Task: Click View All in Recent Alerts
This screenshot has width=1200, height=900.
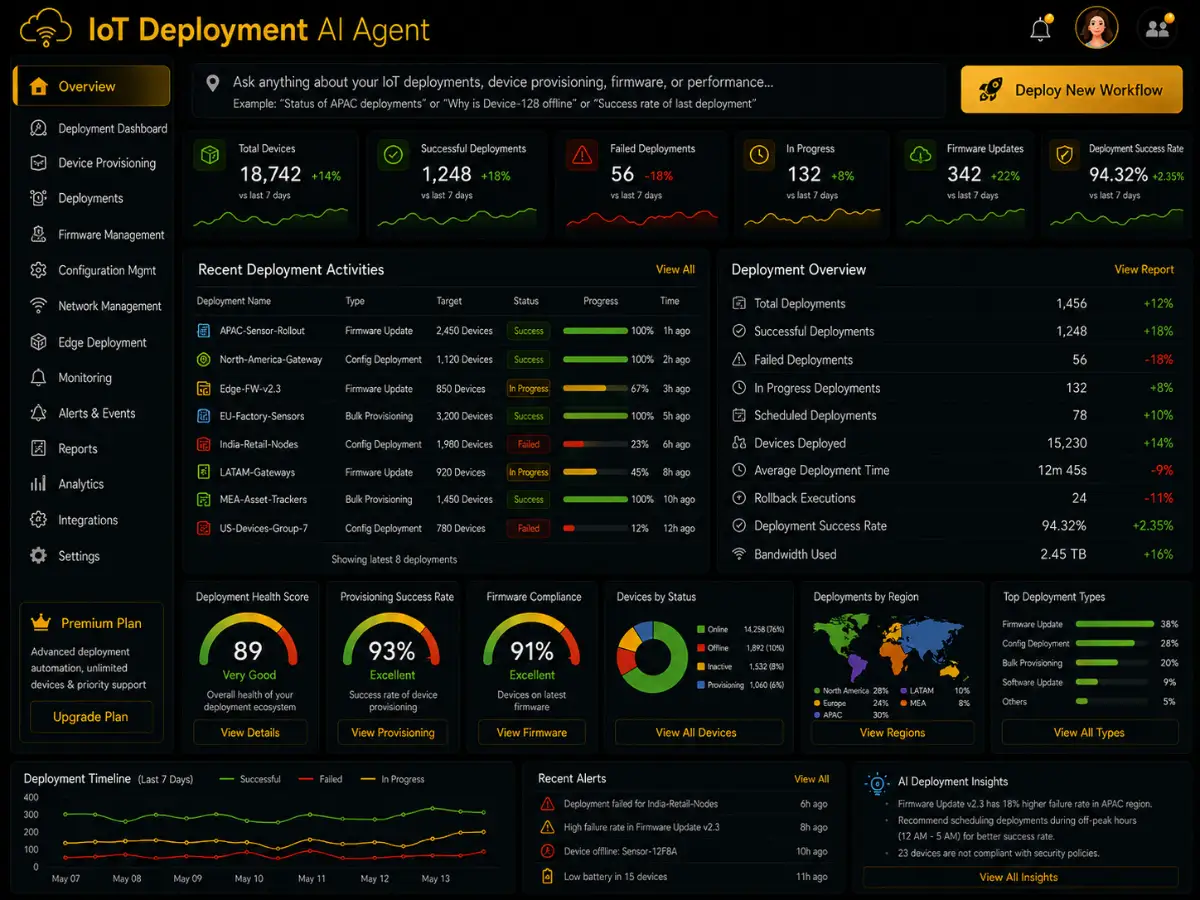Action: pos(811,779)
